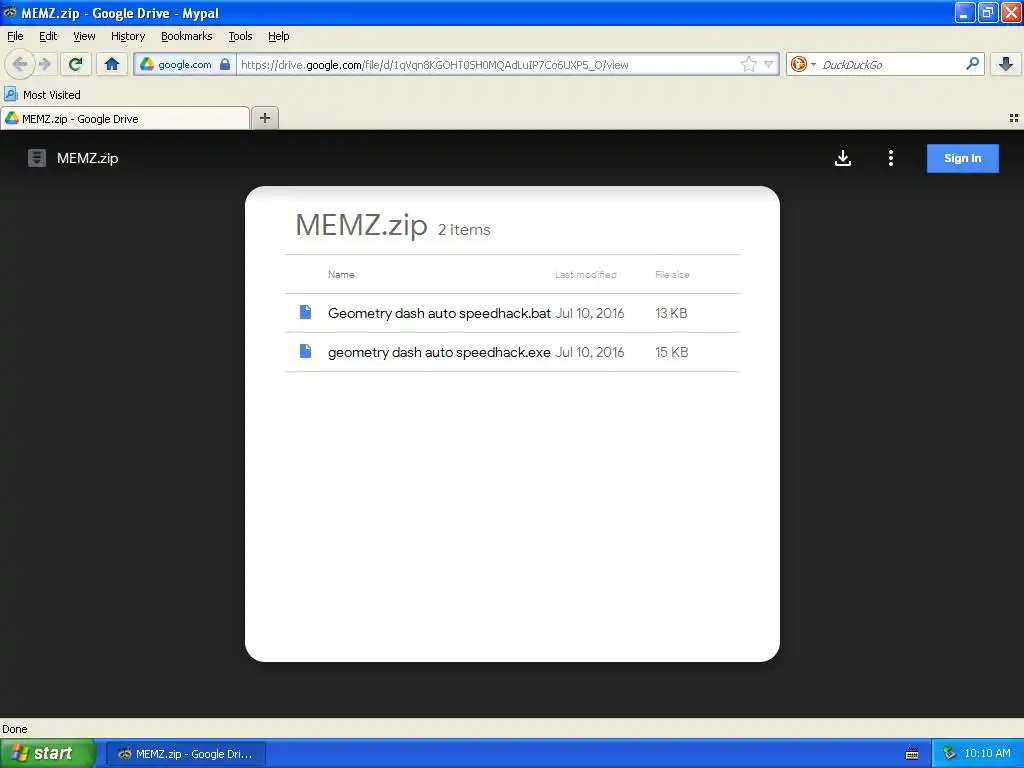Open the Tools menu

point(240,36)
